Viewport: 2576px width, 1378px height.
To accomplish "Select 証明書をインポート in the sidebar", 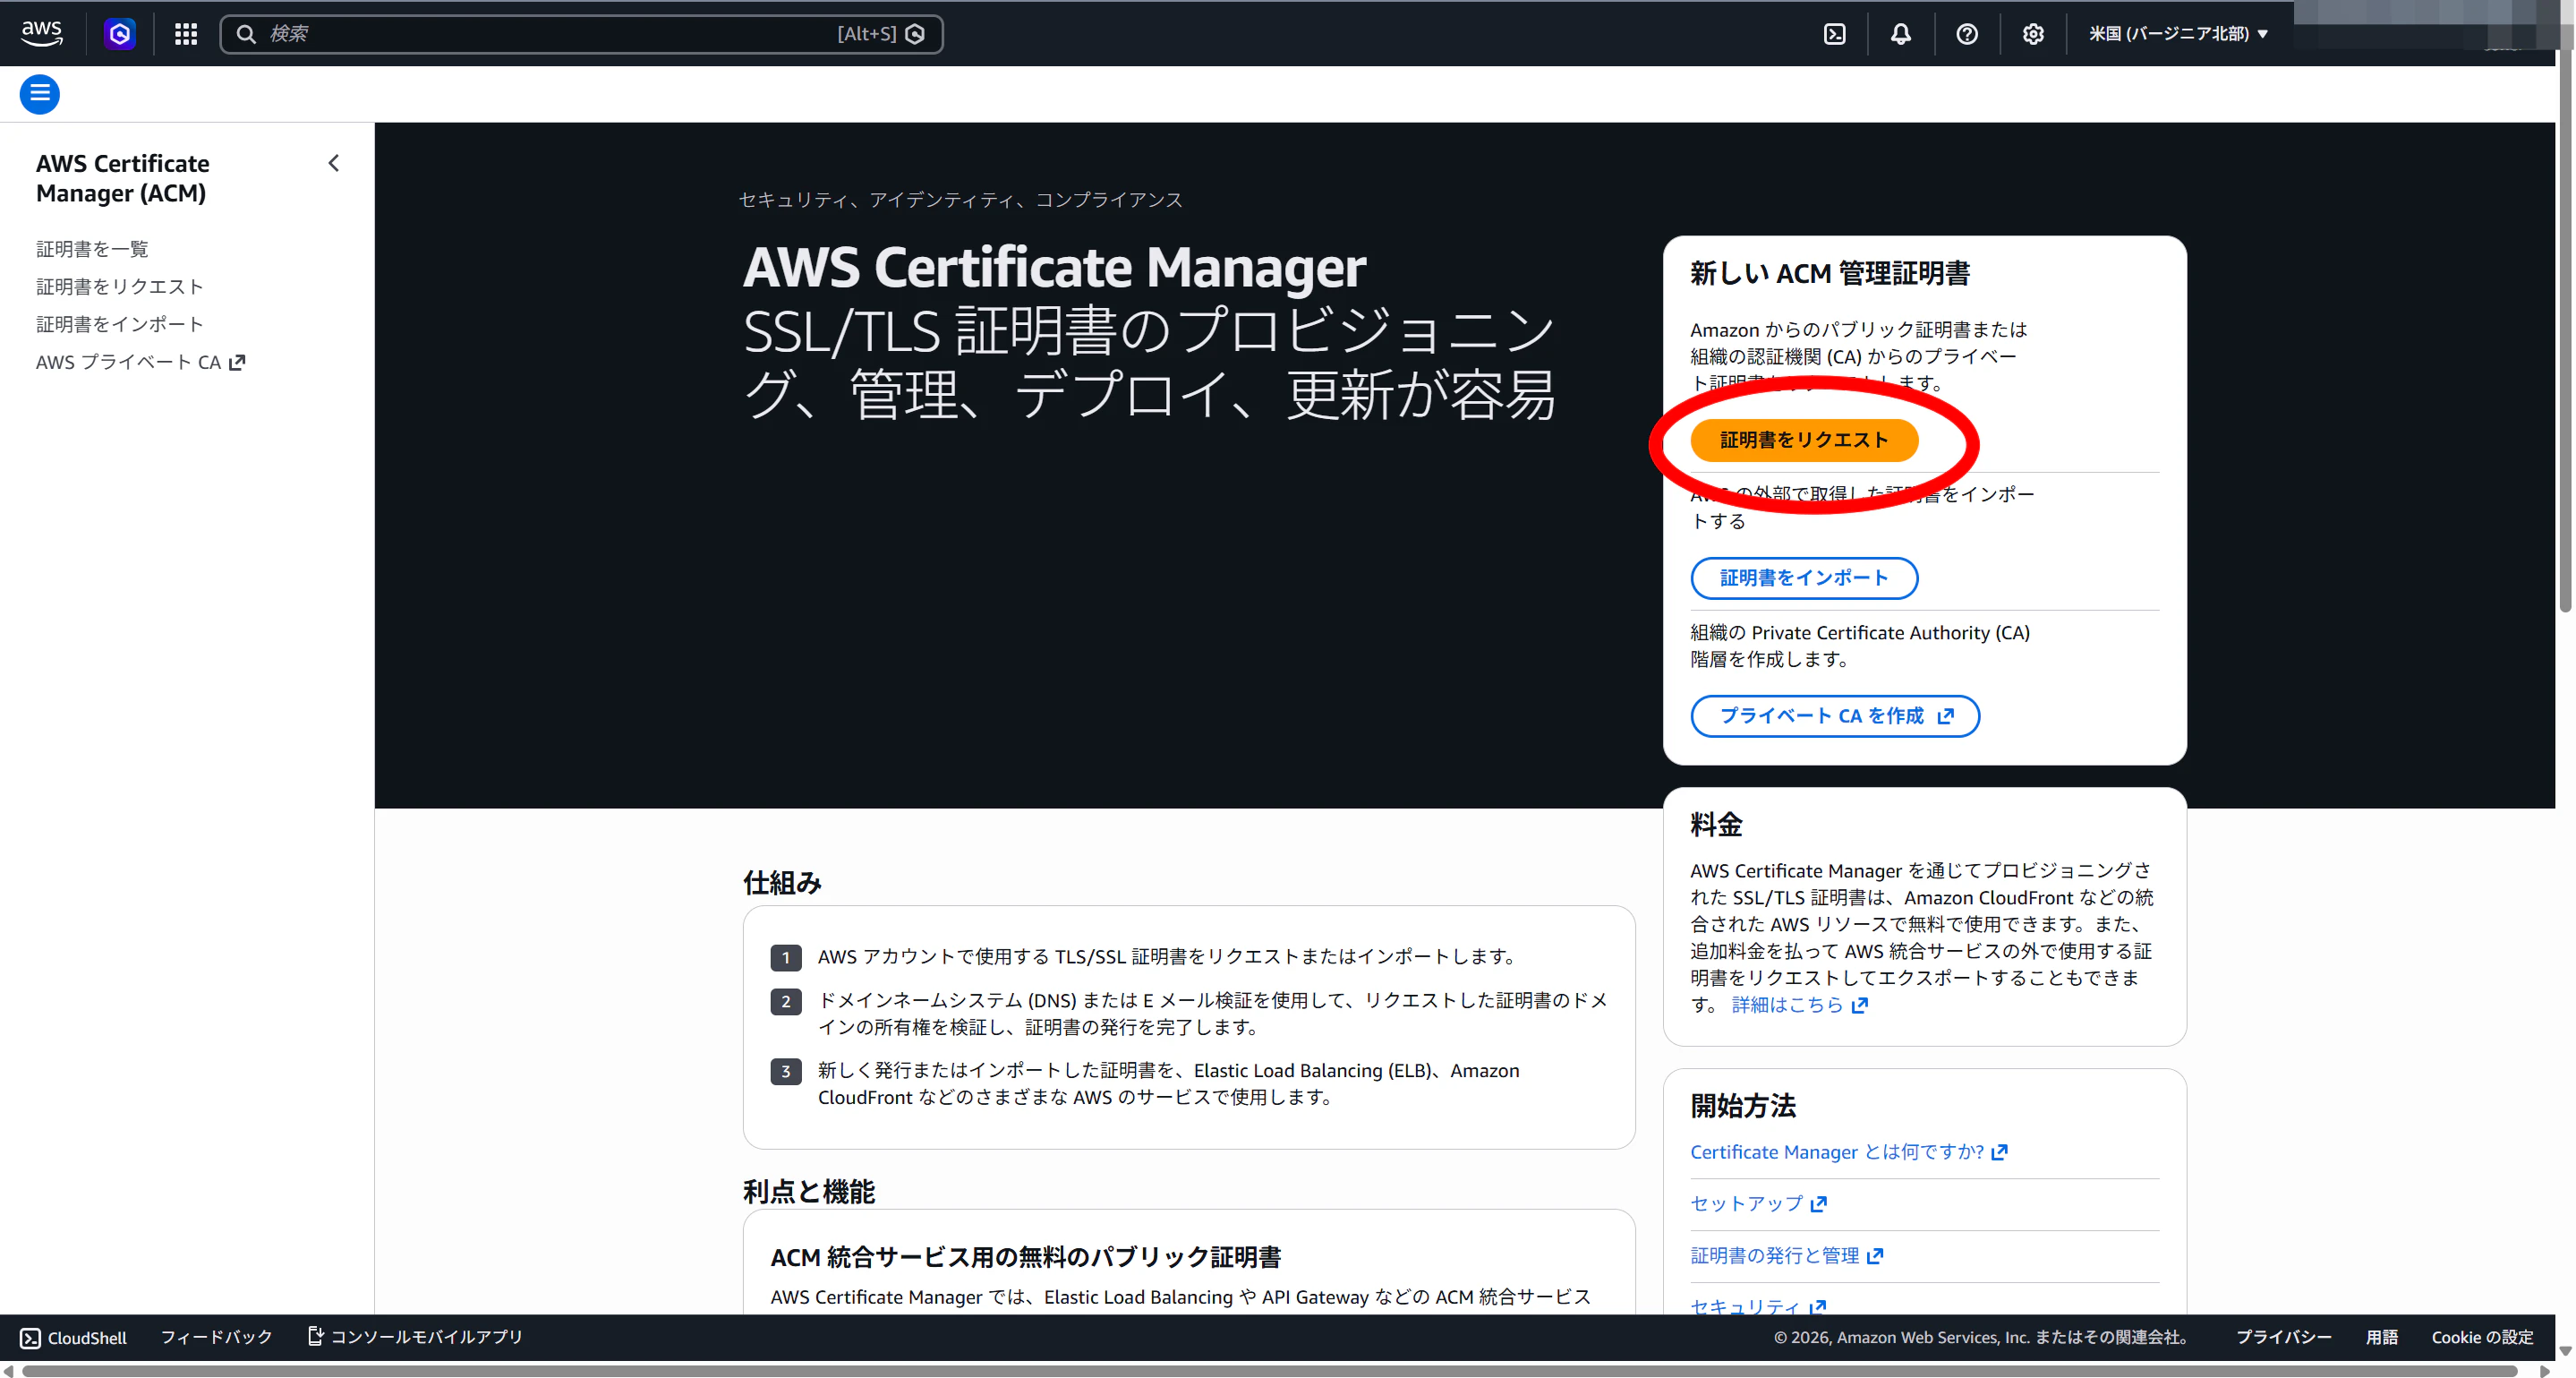I will coord(120,324).
